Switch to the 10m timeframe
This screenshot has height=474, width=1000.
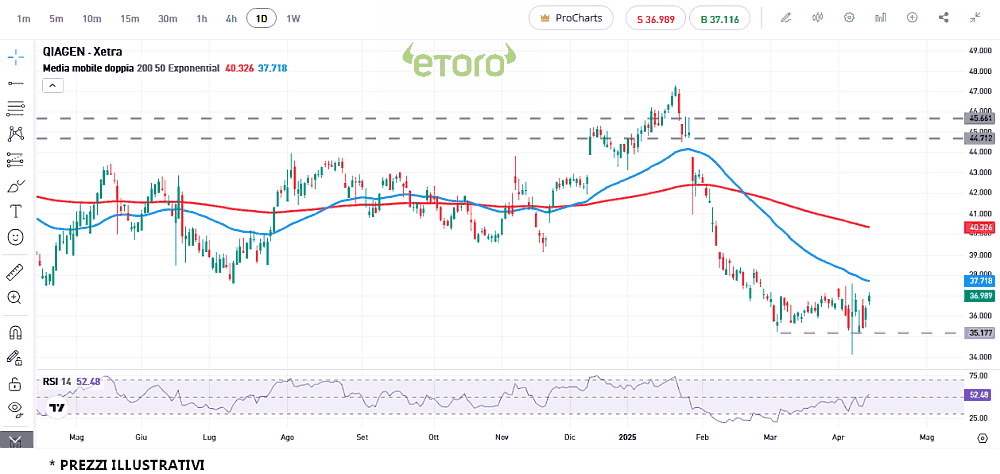92,19
